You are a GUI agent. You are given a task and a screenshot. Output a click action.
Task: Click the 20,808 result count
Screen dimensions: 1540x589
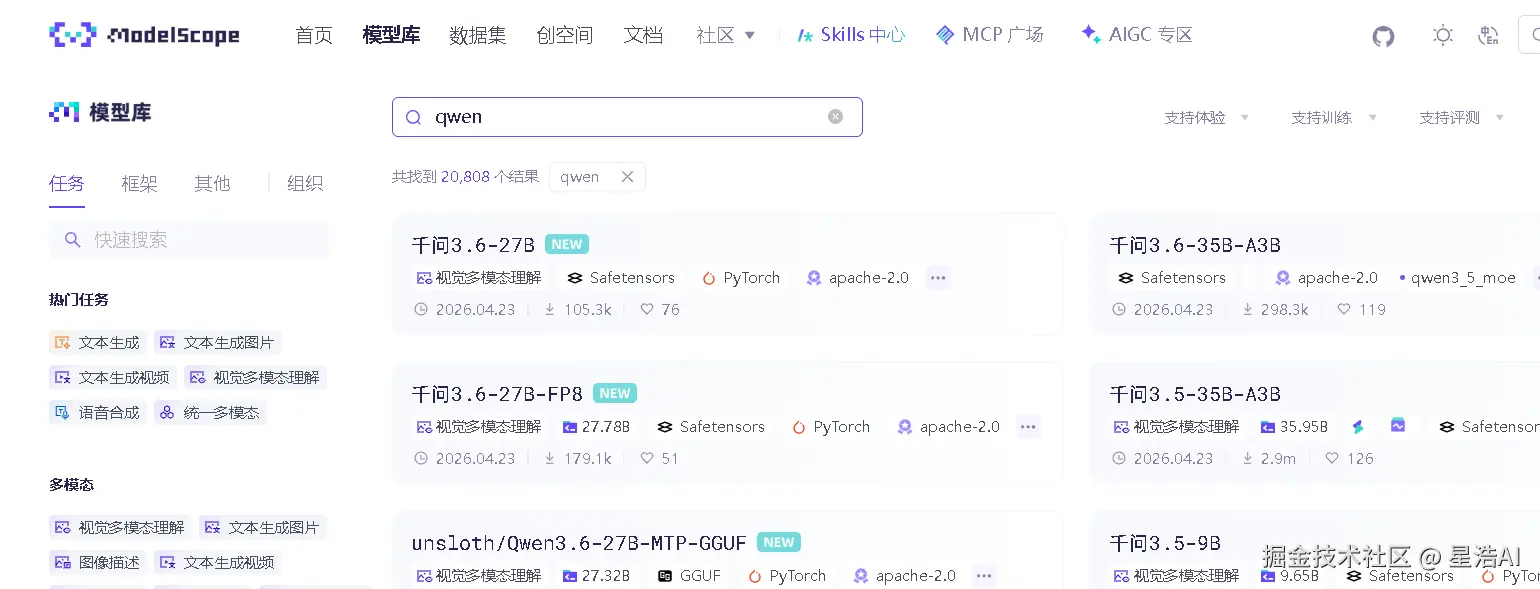465,177
